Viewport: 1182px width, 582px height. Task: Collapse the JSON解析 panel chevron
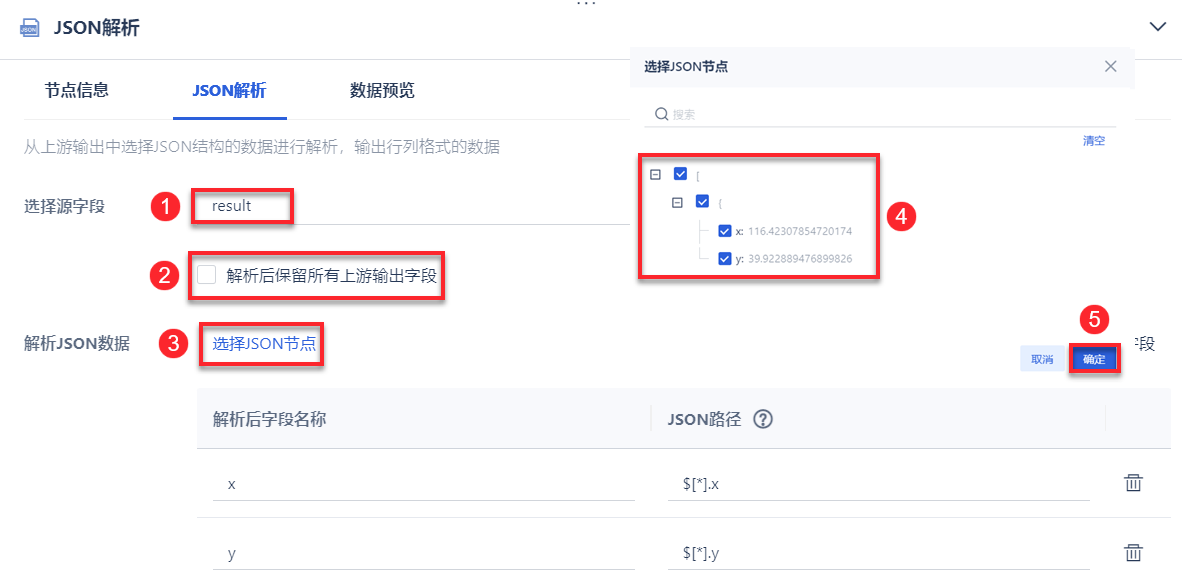[1158, 27]
